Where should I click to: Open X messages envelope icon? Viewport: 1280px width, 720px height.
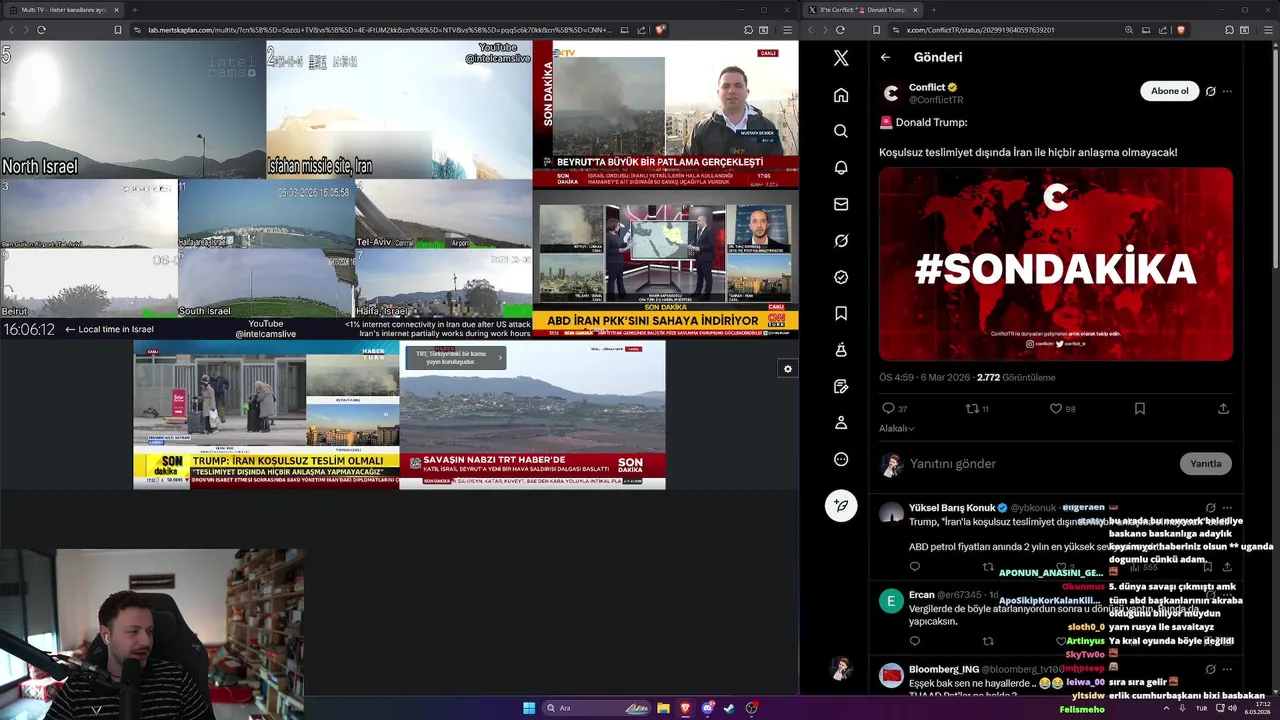pyautogui.click(x=841, y=204)
